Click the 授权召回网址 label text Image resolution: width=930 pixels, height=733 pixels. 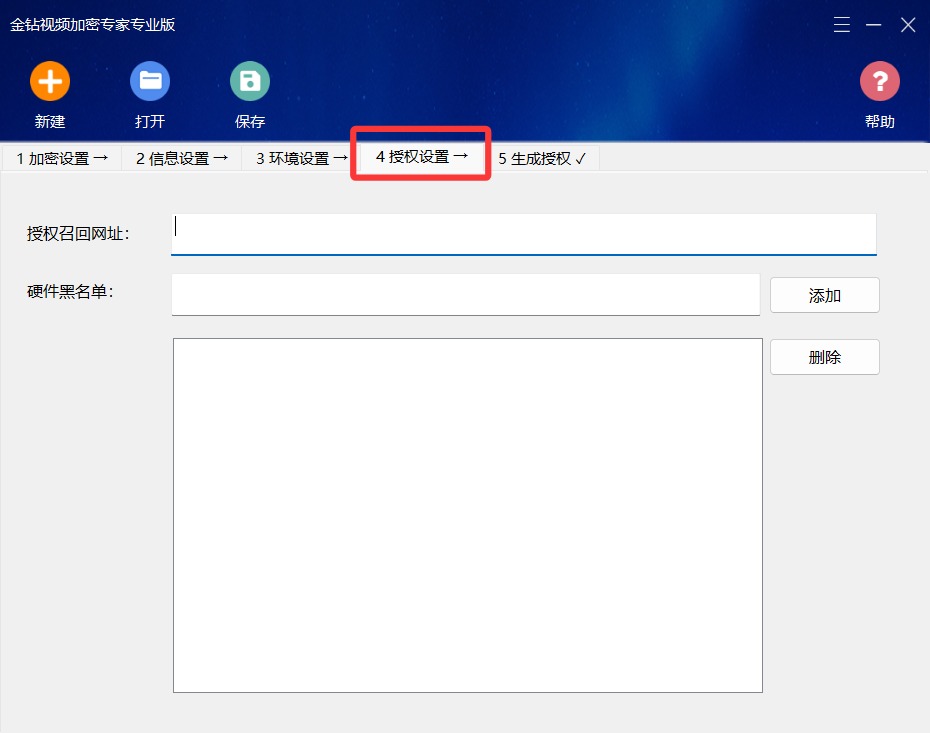point(78,234)
